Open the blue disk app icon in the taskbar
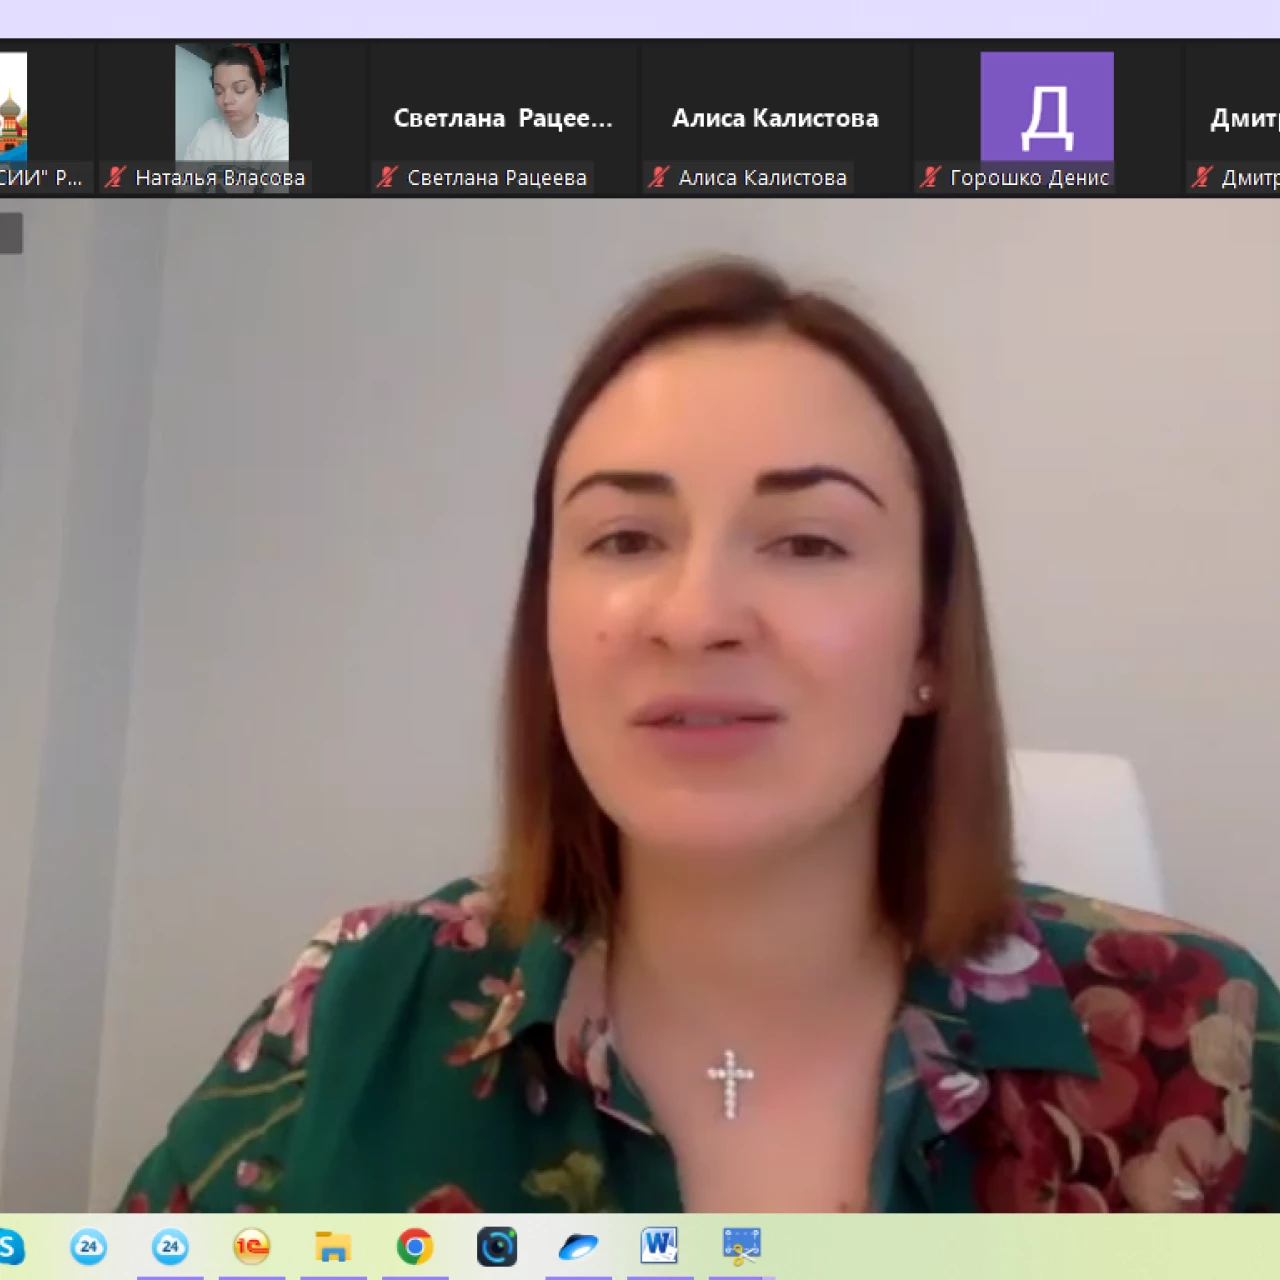The width and height of the screenshot is (1280, 1280). point(578,1247)
